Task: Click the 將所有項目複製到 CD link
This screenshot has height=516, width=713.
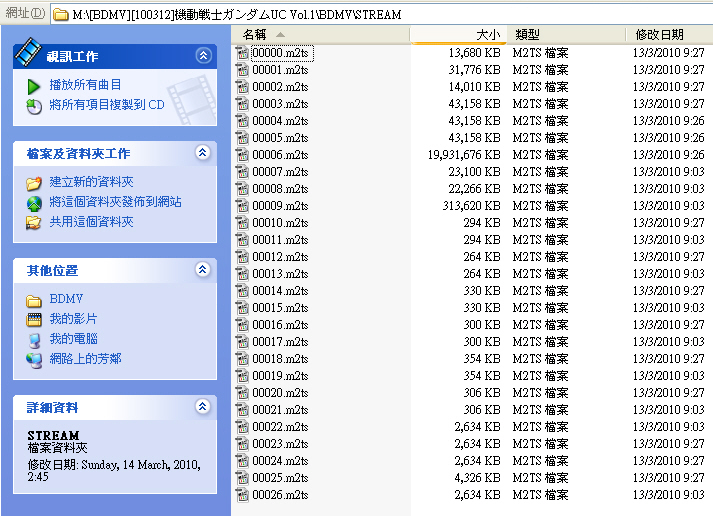Action: [107, 105]
